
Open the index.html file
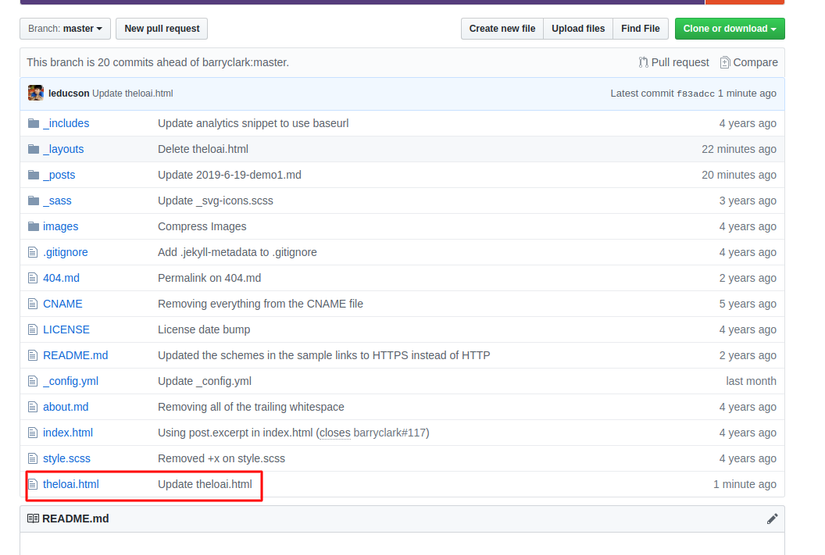point(68,432)
